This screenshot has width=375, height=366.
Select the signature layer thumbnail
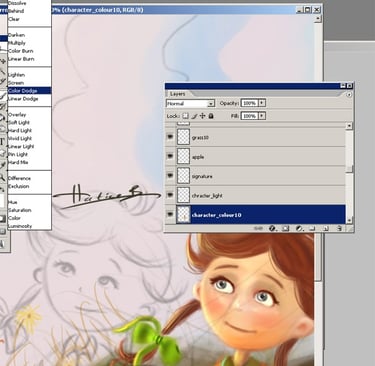(183, 176)
